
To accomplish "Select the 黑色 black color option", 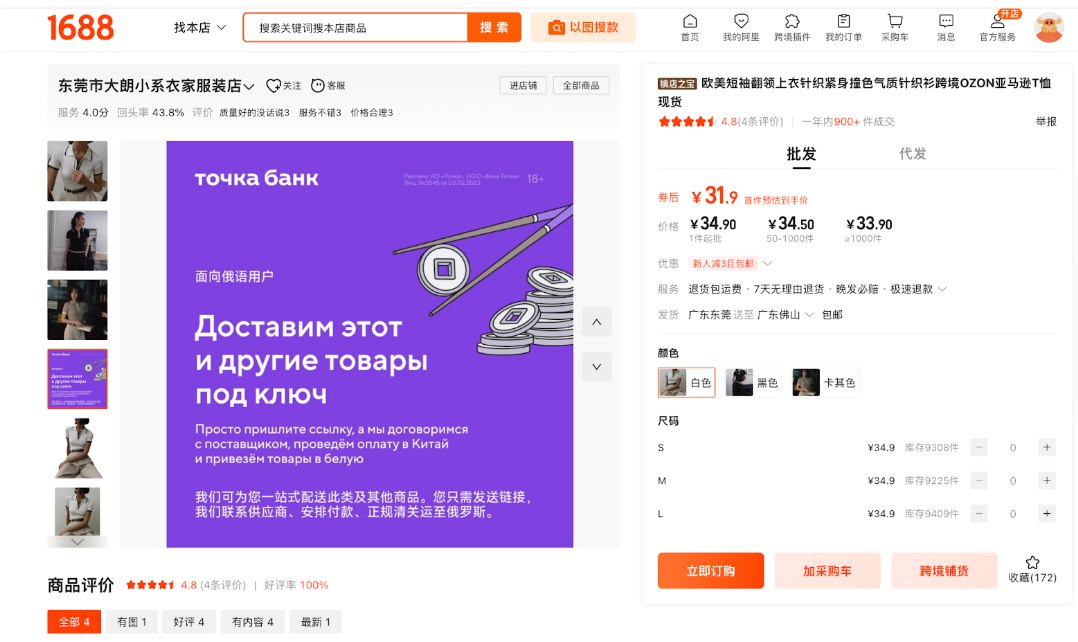I will point(753,383).
